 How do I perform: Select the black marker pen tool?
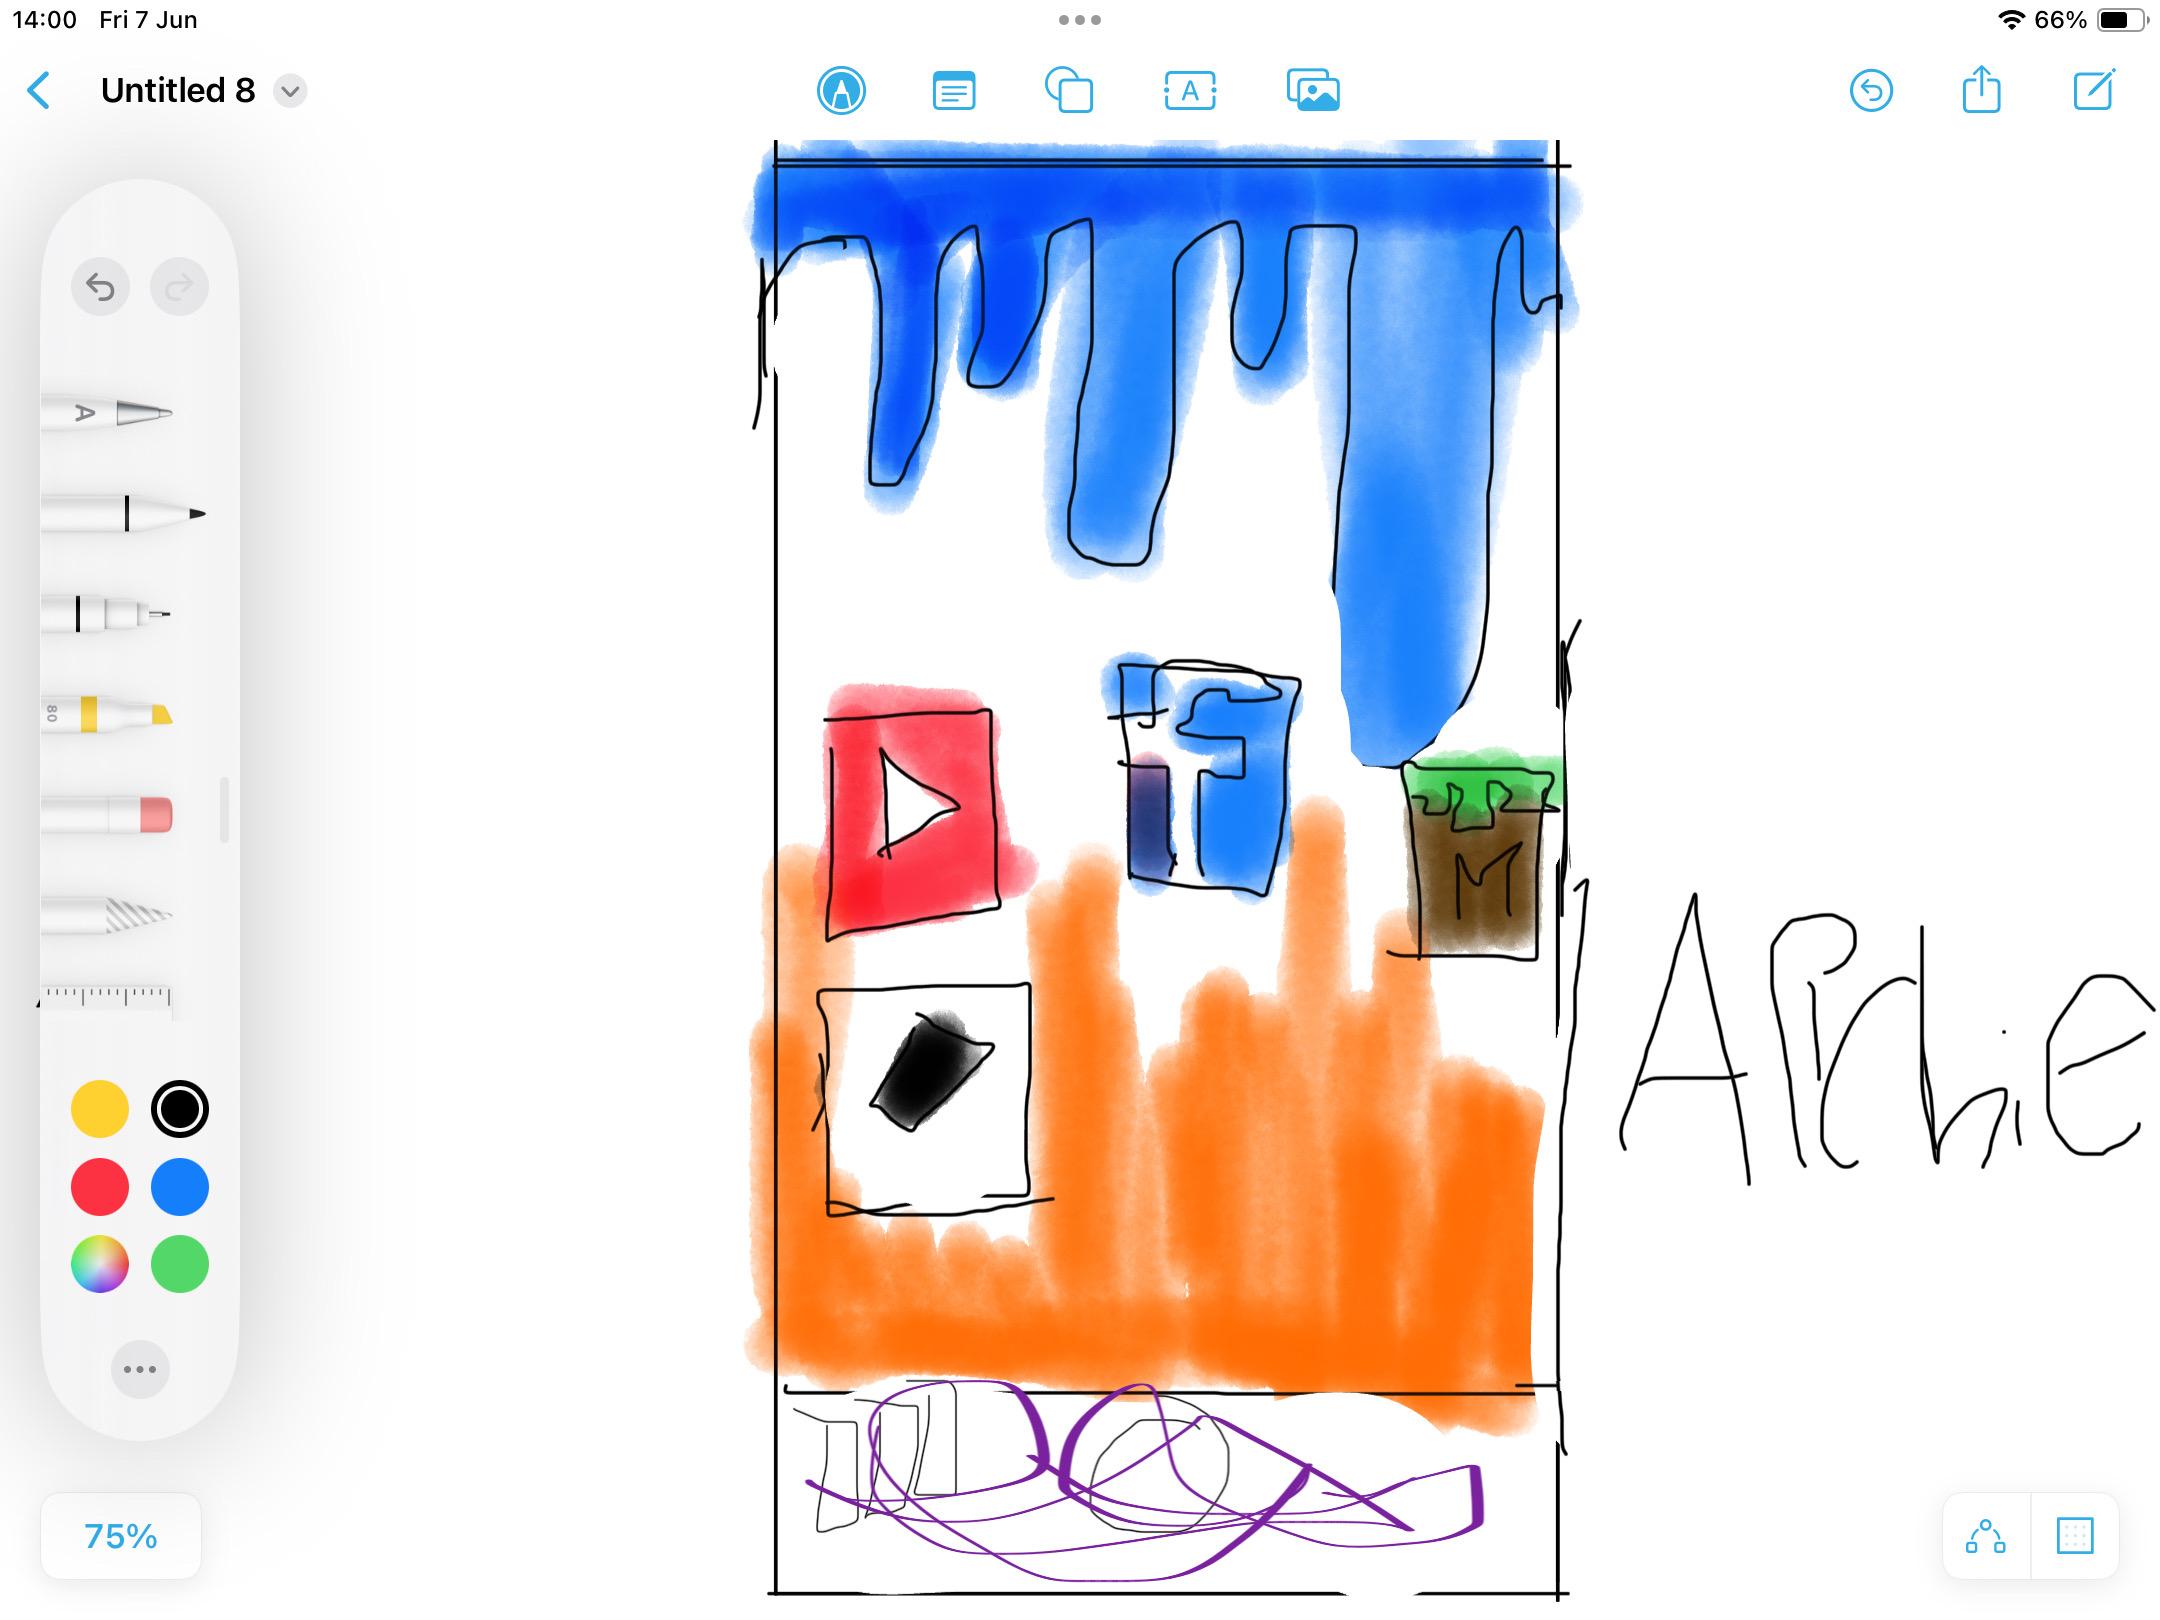pyautogui.click(x=124, y=513)
